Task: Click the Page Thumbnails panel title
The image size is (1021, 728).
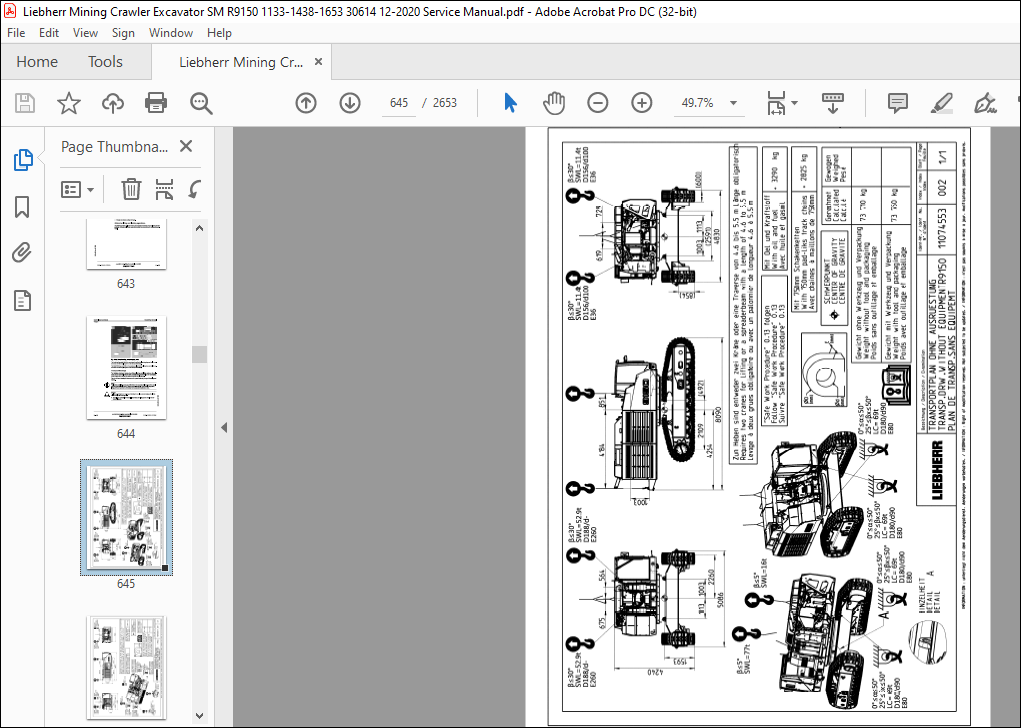Action: (115, 147)
